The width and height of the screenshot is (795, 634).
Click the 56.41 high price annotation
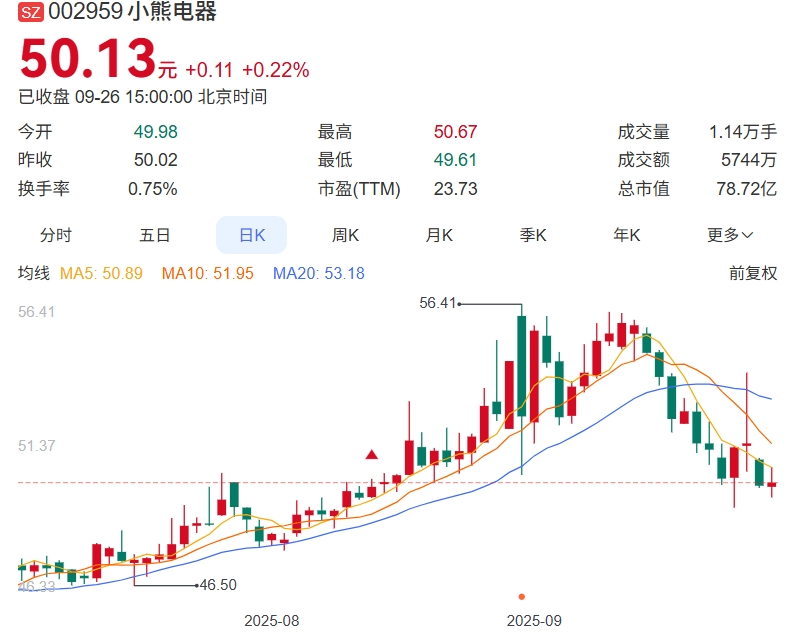tap(437, 303)
